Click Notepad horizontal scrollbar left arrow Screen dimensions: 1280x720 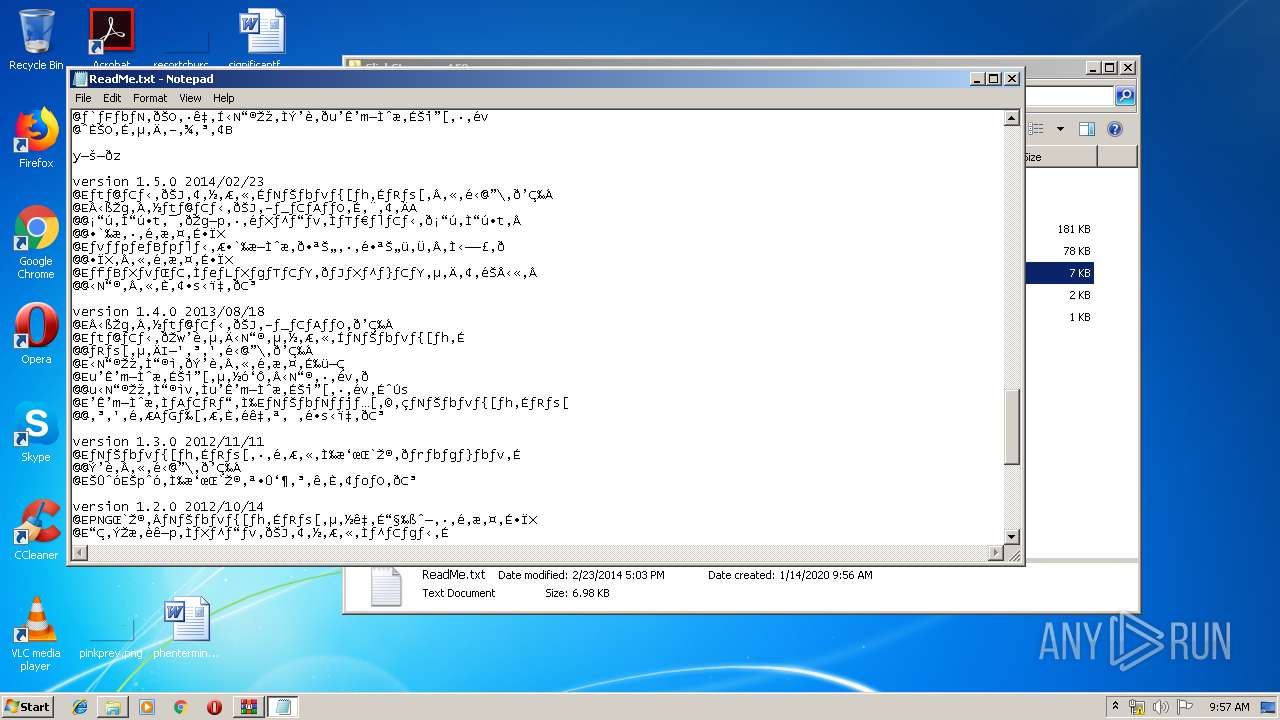click(79, 553)
